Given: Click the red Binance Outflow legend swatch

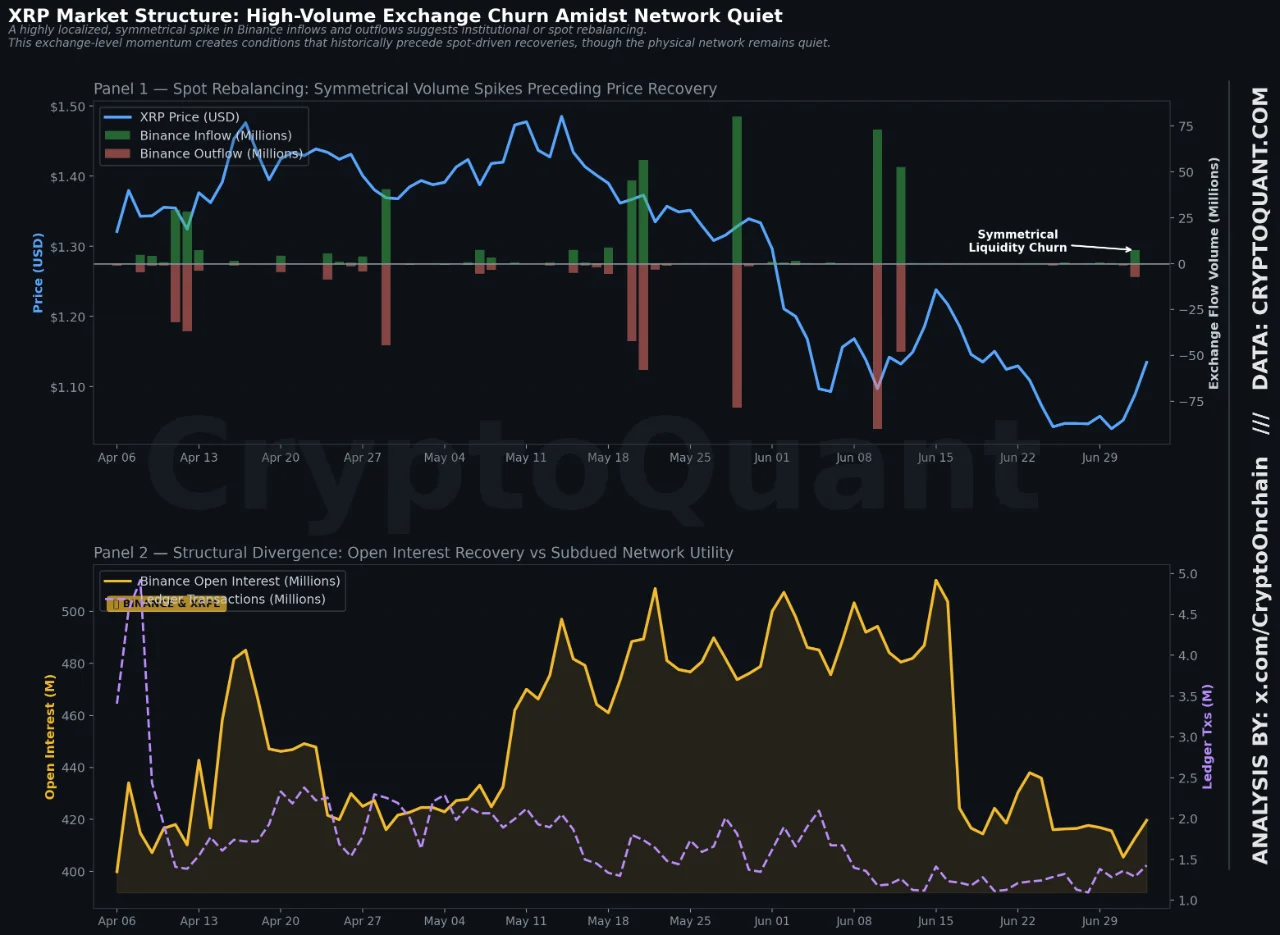Looking at the screenshot, I should click(119, 153).
